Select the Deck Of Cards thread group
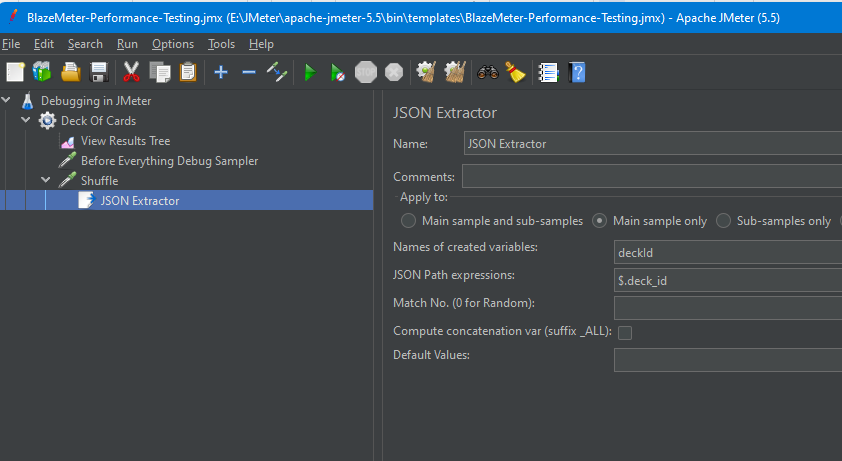The width and height of the screenshot is (842, 461). pyautogui.click(x=98, y=120)
